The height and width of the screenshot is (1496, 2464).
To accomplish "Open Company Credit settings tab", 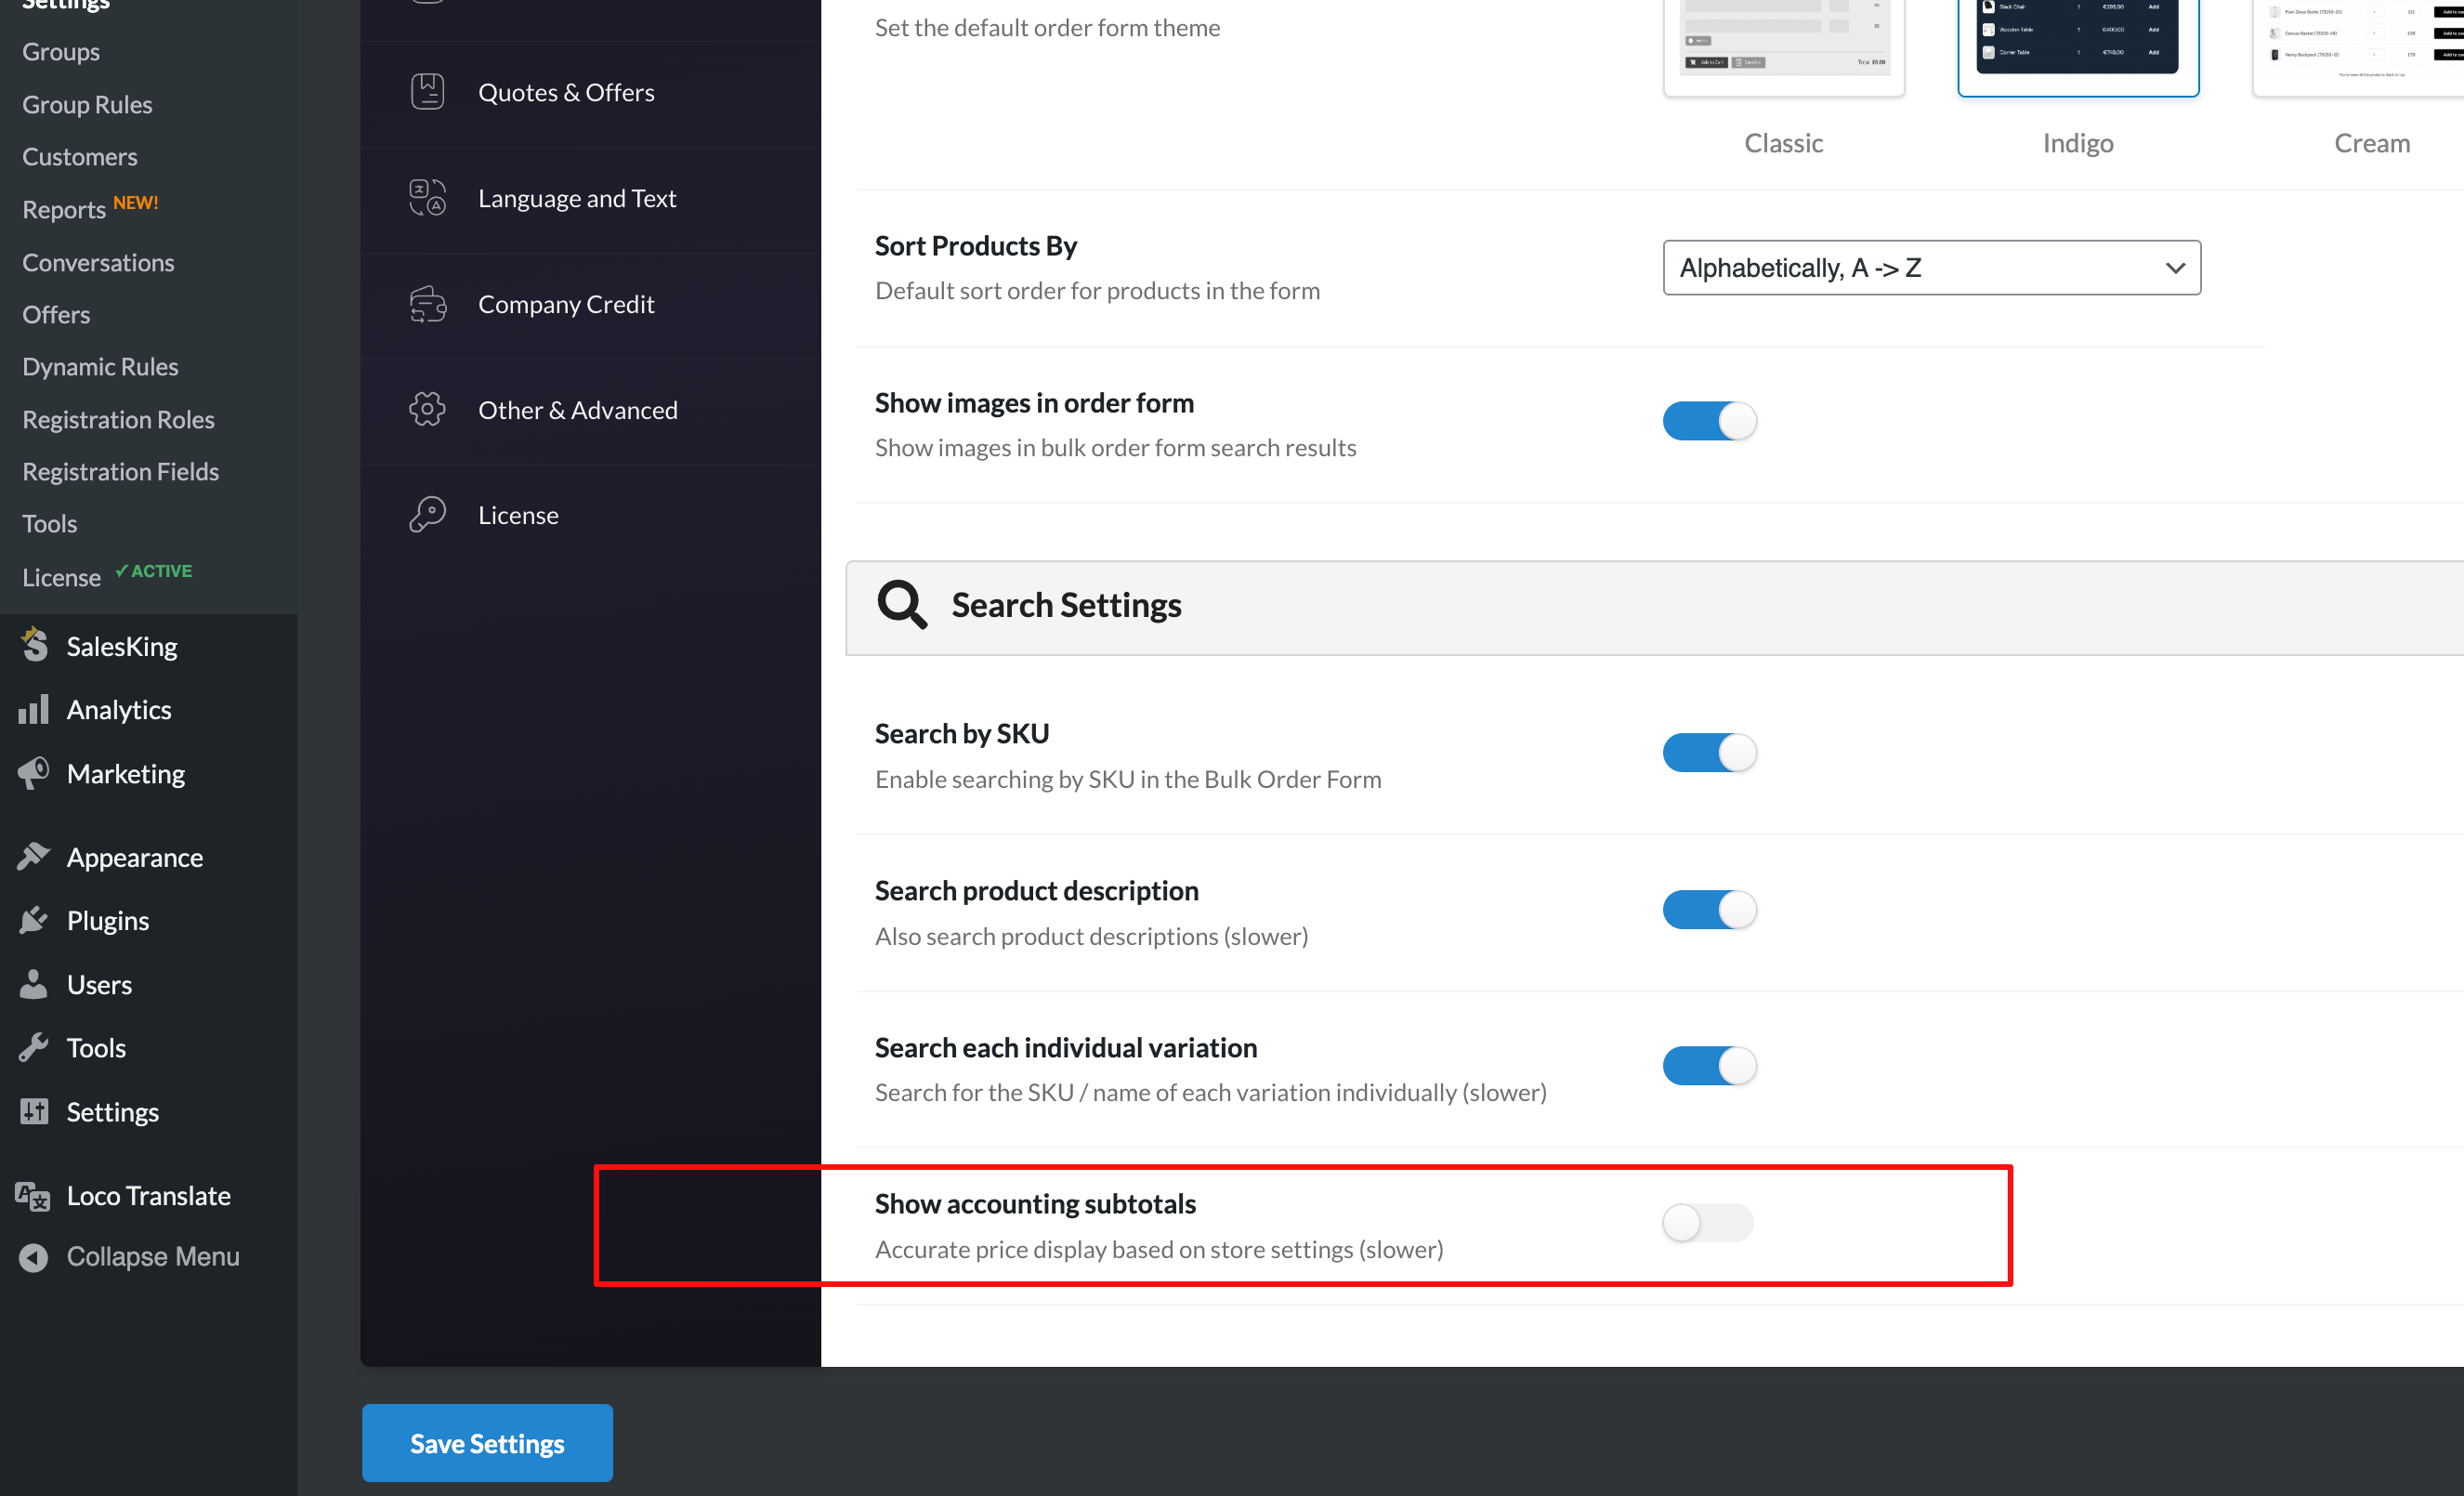I will [590, 305].
